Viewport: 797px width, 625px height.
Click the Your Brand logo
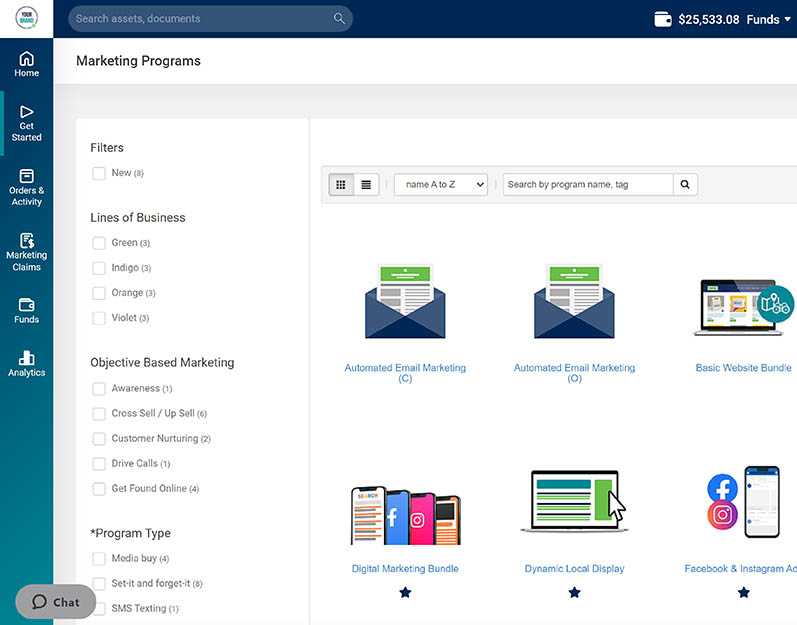pos(26,19)
